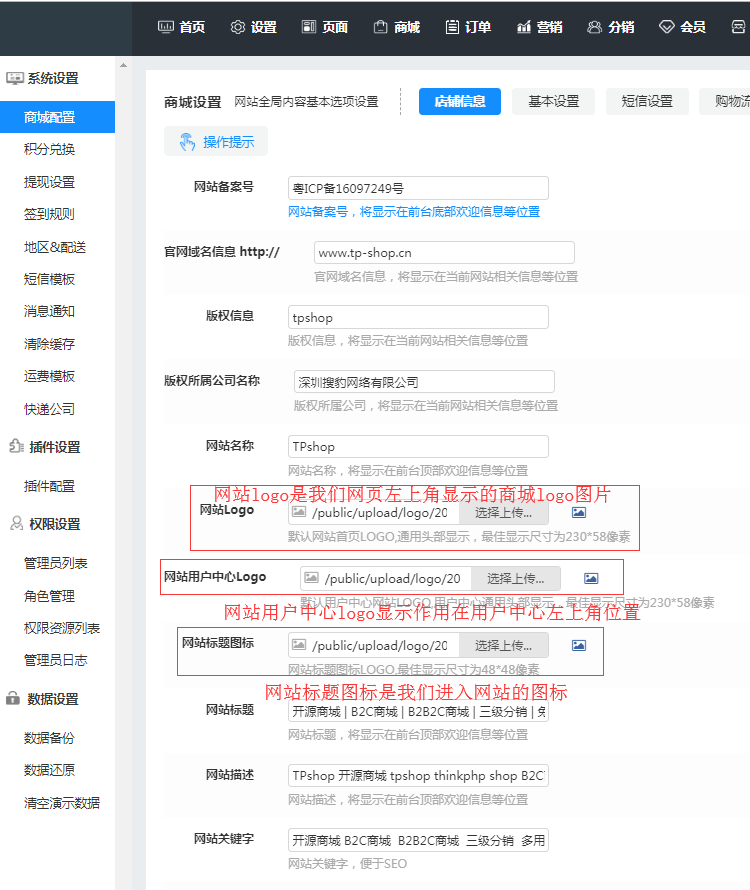
Task: Switch to the 短信设置 tab
Action: pyautogui.click(x=647, y=101)
